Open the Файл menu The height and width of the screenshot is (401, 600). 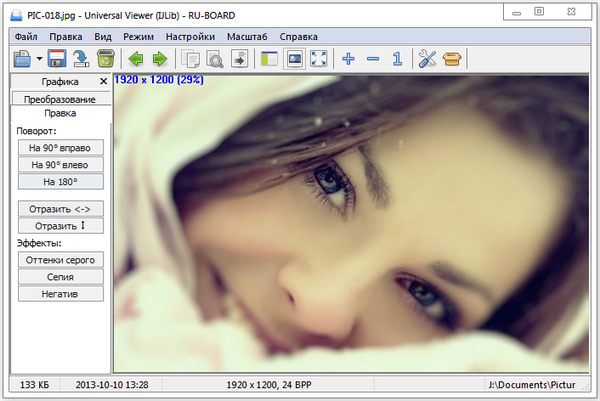point(26,36)
